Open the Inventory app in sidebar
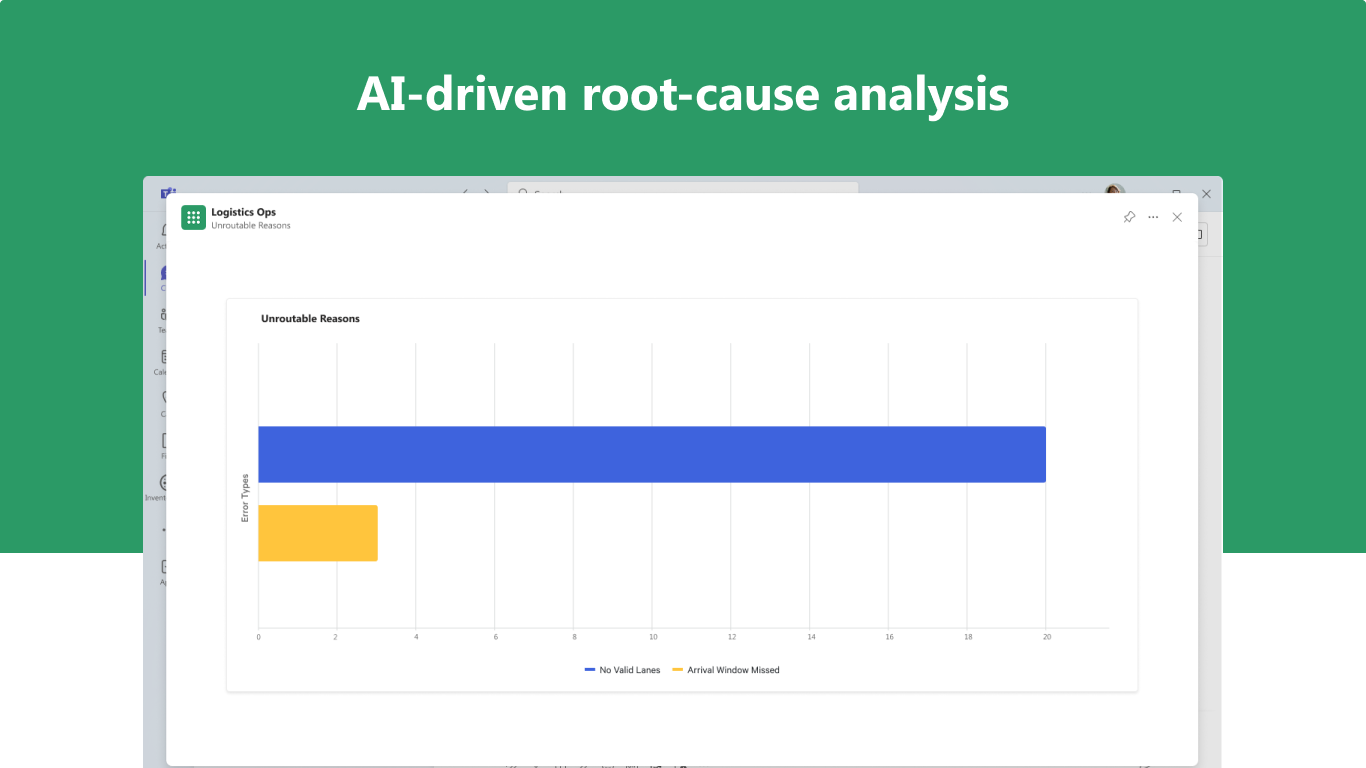Image resolution: width=1366 pixels, height=768 pixels. coord(158,488)
